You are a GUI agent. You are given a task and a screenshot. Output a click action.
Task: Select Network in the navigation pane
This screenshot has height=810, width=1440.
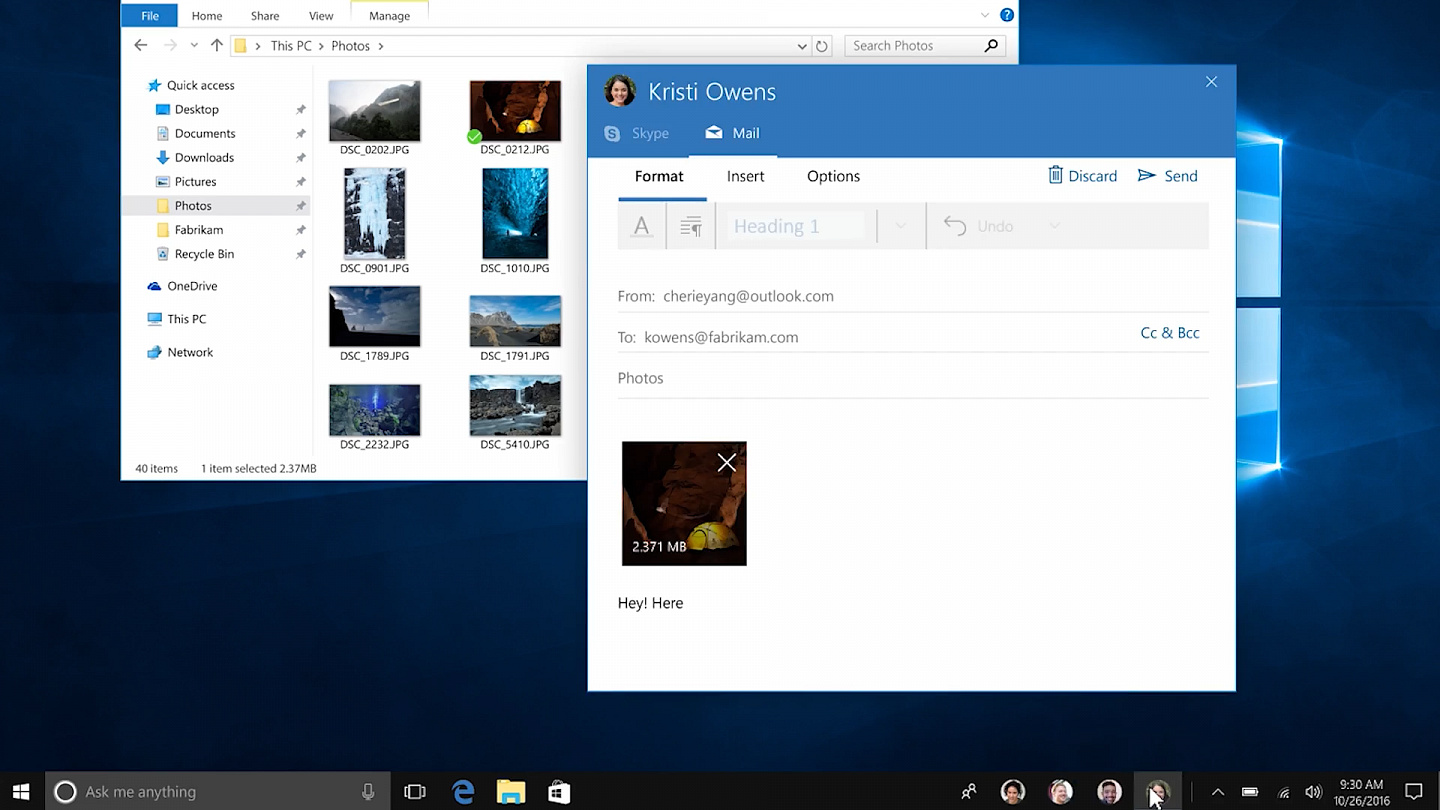click(180, 352)
